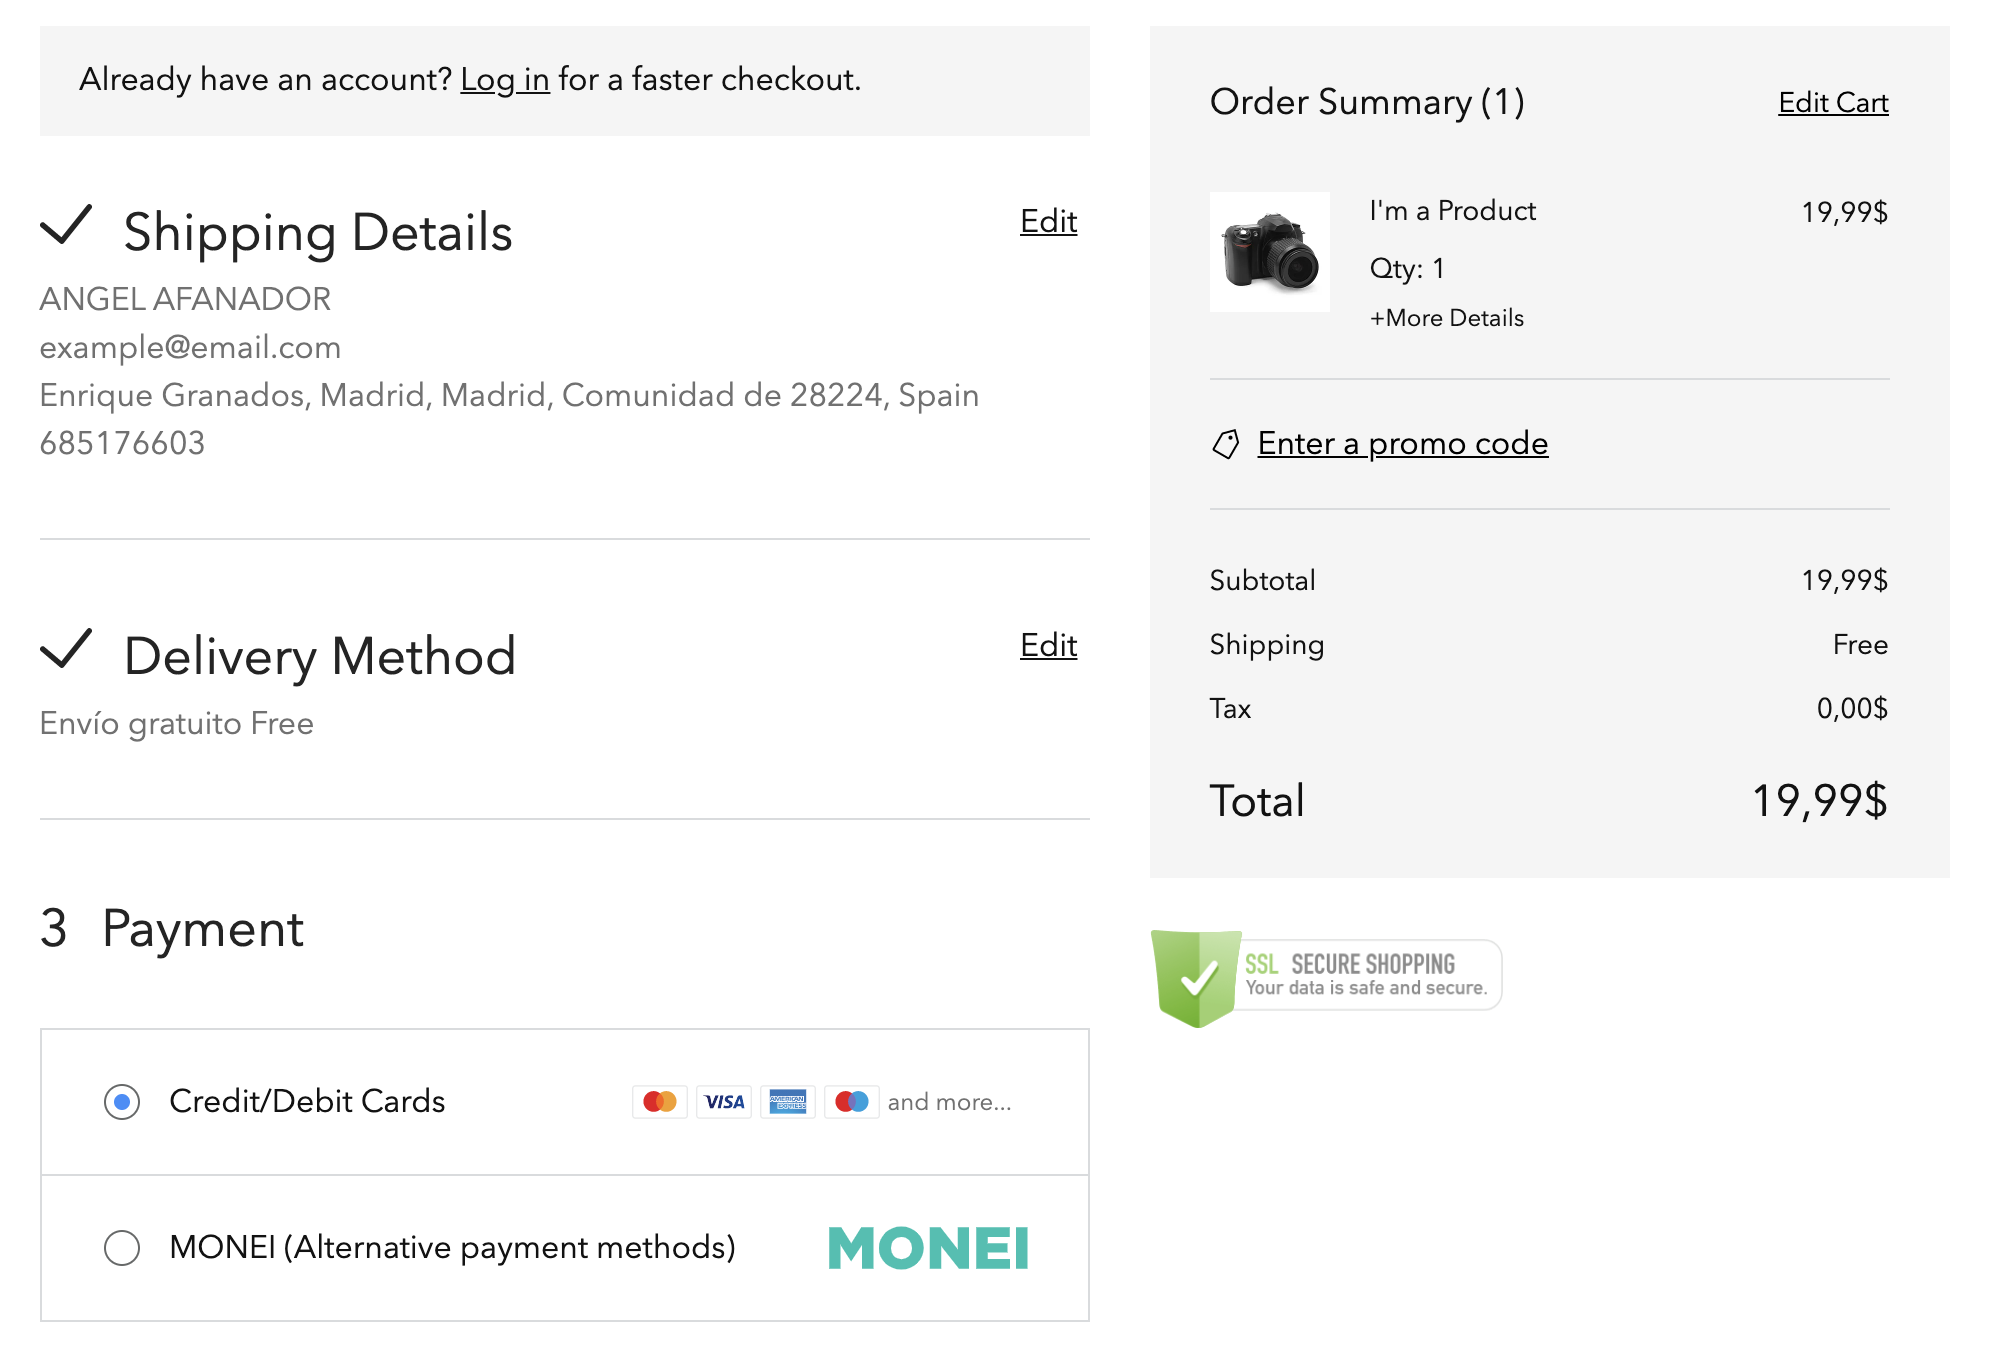Expand +More Details for the product

click(x=1447, y=318)
